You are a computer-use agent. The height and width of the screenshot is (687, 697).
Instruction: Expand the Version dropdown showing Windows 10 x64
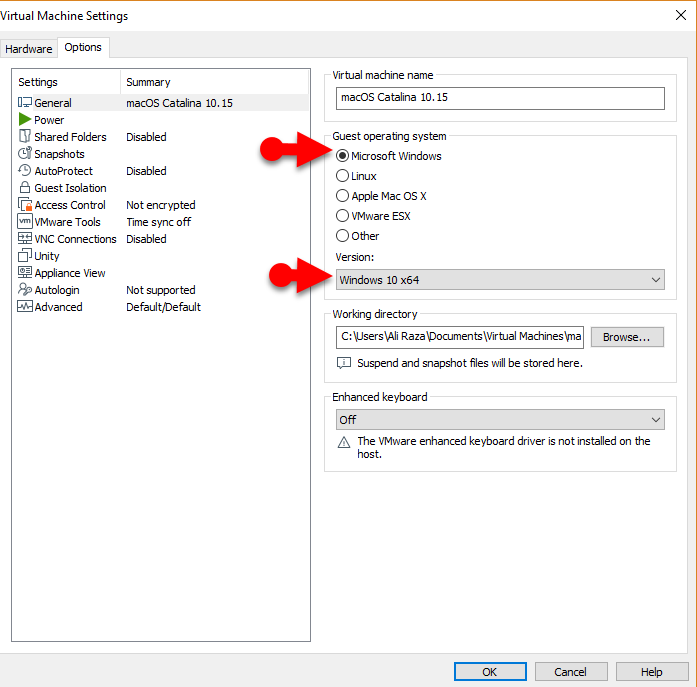[500, 280]
